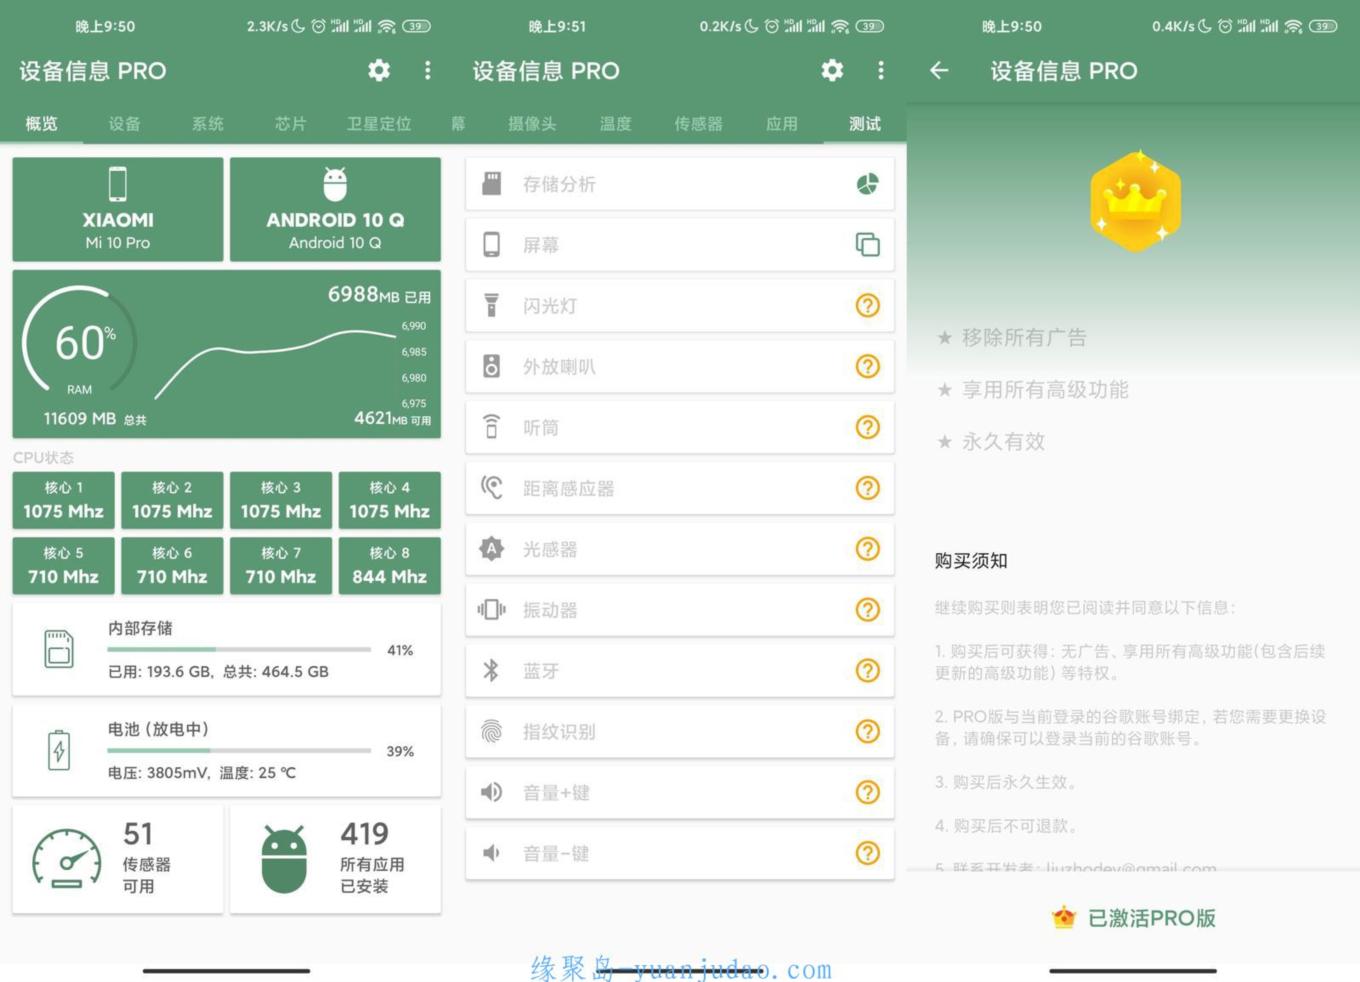Open the XIAOMI Mi 10 Pro device card
1360x982 pixels.
pos(118,209)
